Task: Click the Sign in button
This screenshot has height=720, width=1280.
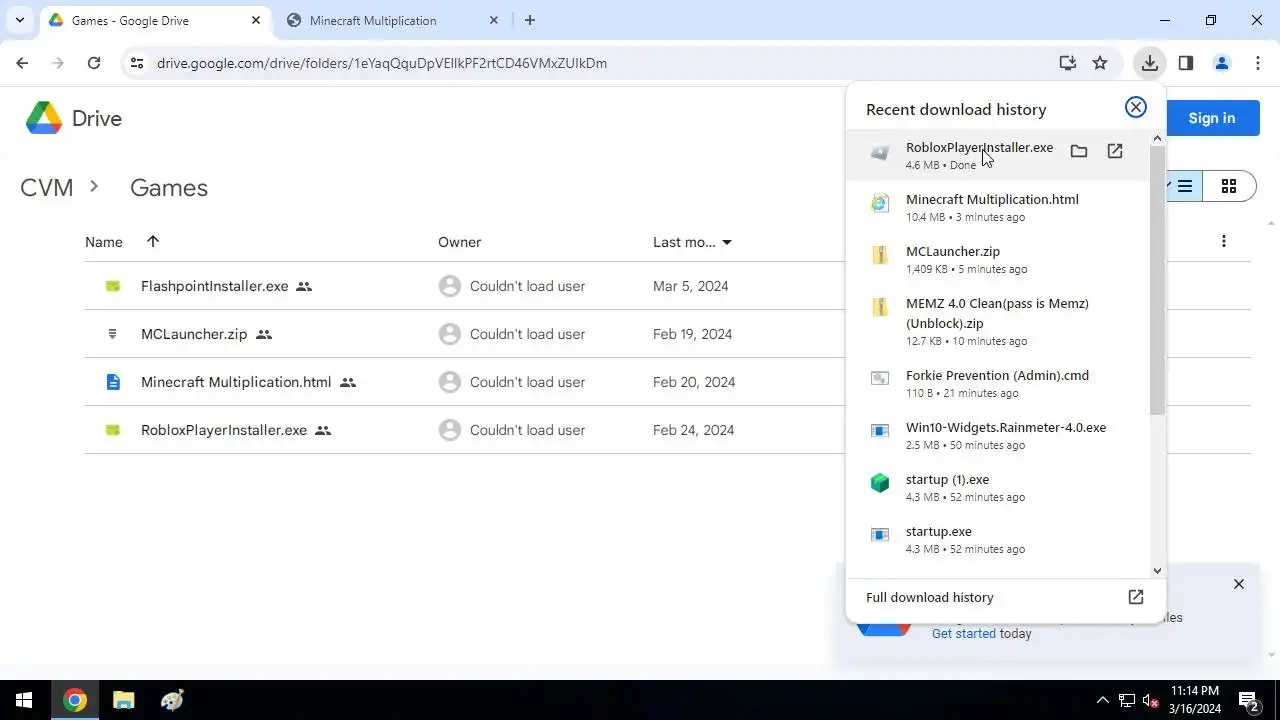Action: [x=1211, y=118]
